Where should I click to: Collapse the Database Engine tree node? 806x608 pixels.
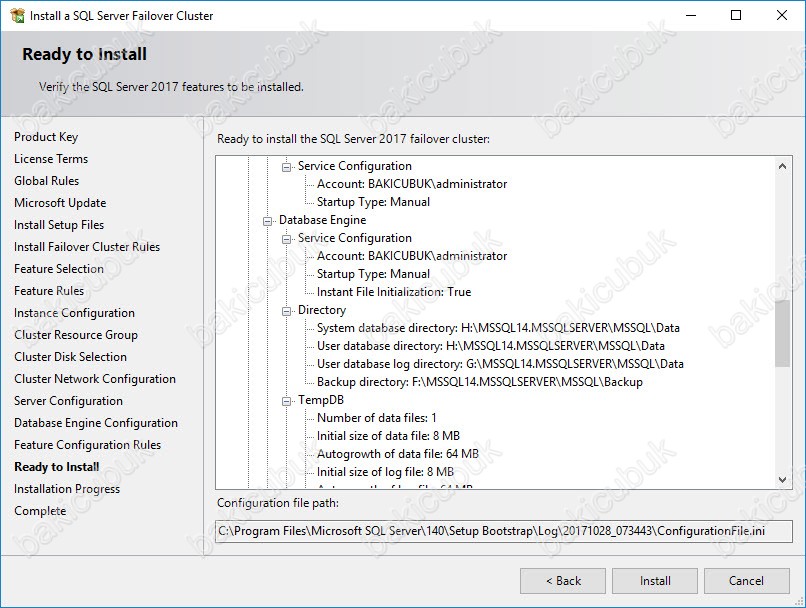coord(267,221)
